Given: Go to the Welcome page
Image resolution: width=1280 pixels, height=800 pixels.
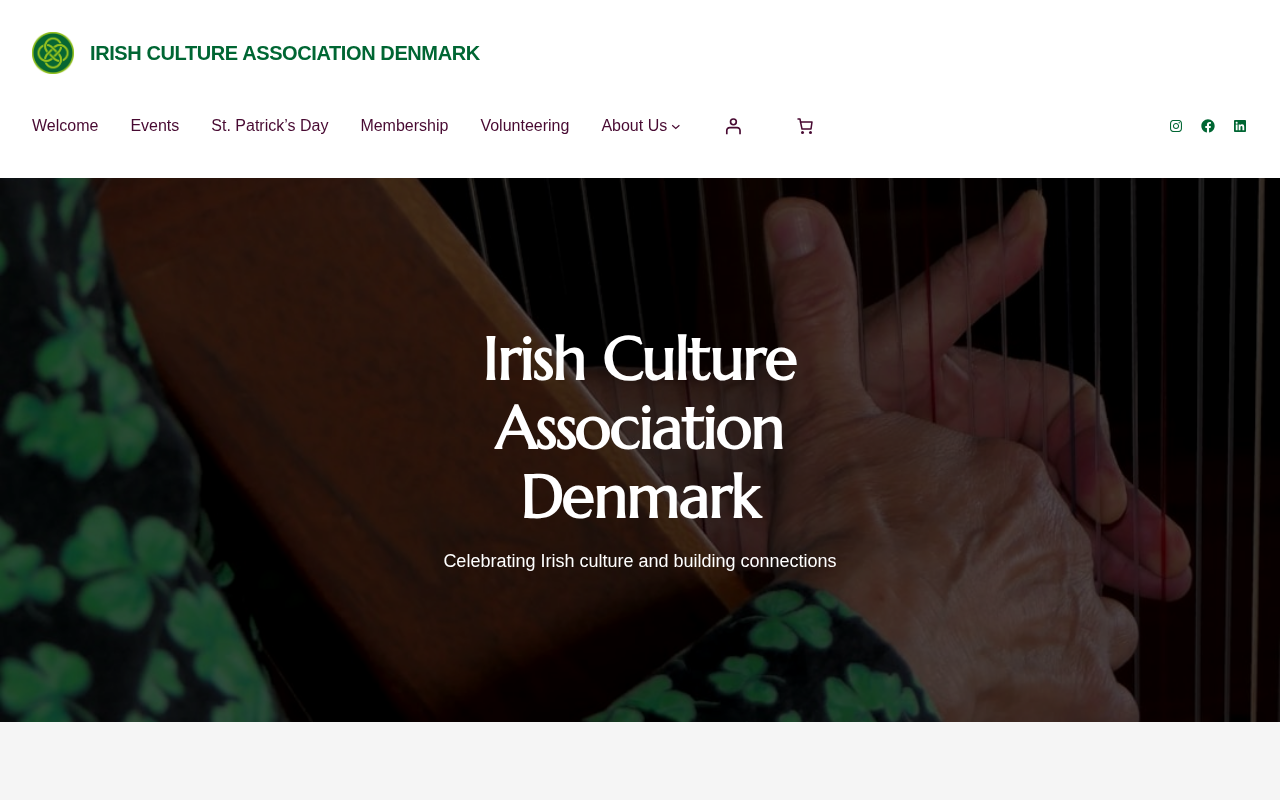Looking at the screenshot, I should [65, 126].
